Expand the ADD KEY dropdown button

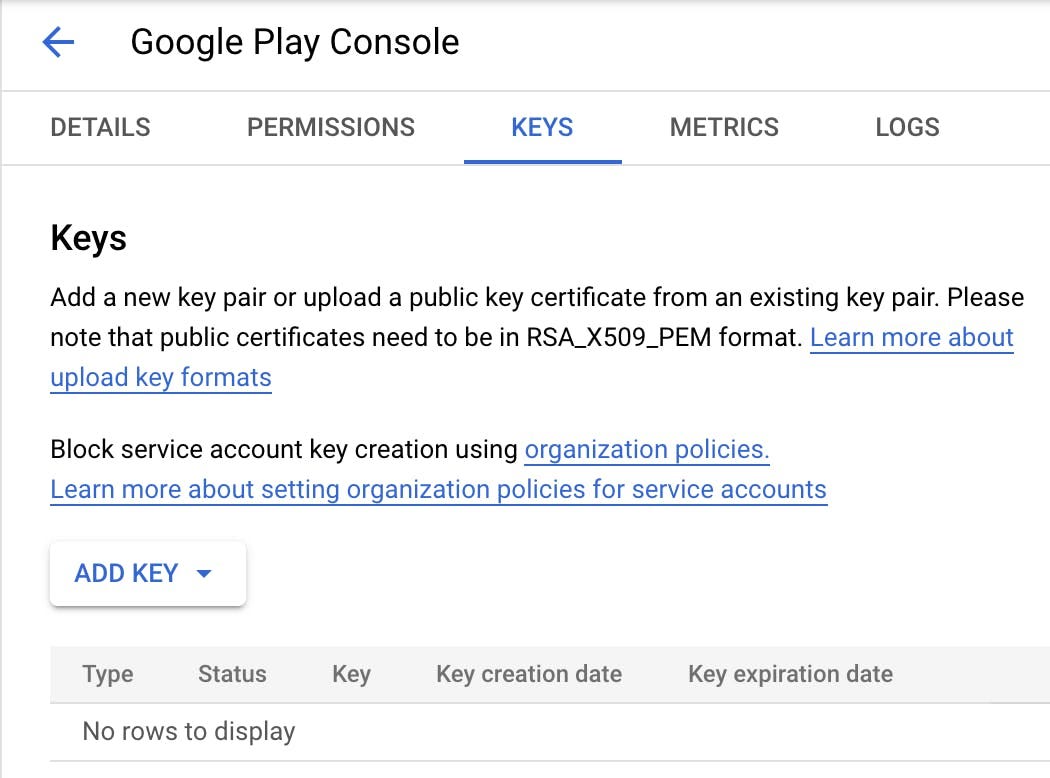[148, 574]
